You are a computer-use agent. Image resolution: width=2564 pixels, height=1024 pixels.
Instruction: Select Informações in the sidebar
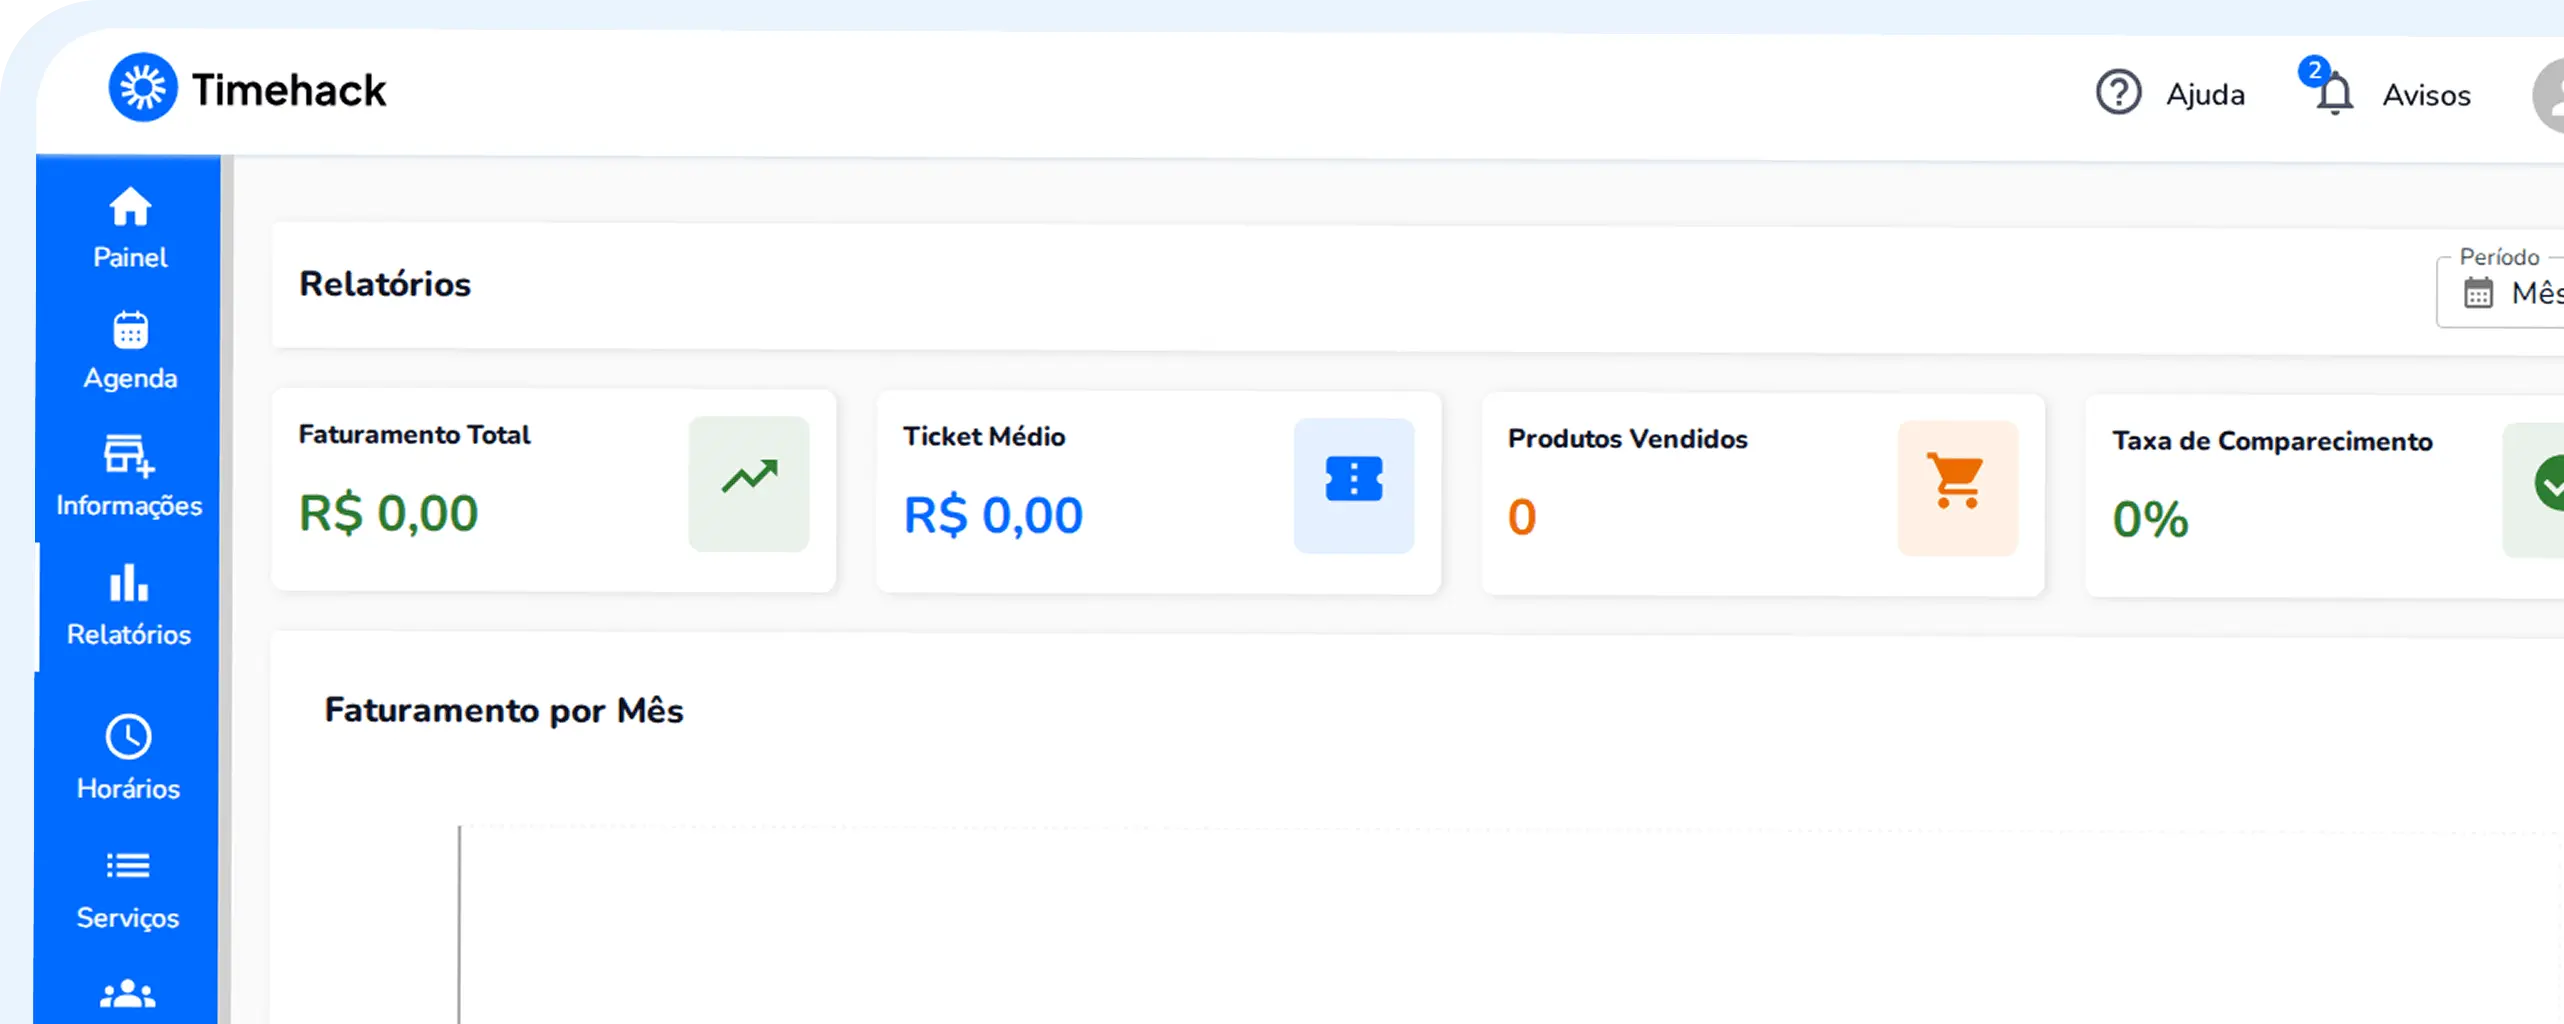(x=129, y=476)
